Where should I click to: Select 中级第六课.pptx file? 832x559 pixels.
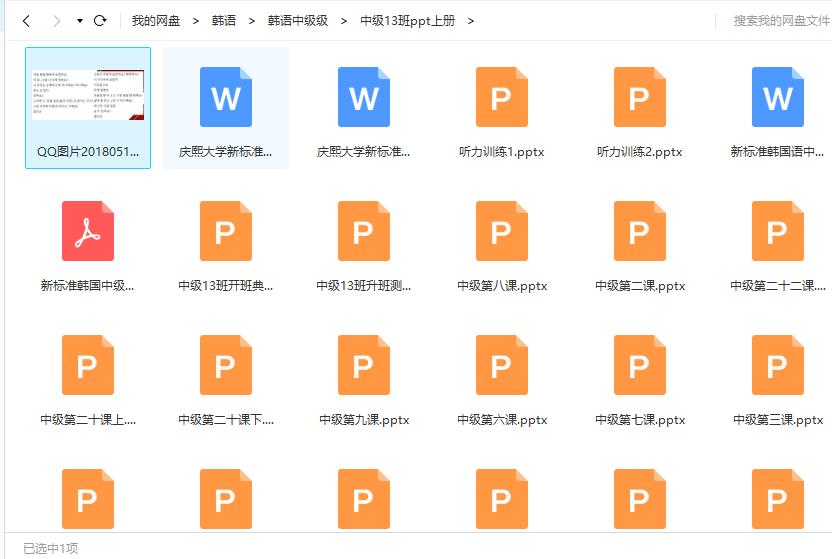501,365
